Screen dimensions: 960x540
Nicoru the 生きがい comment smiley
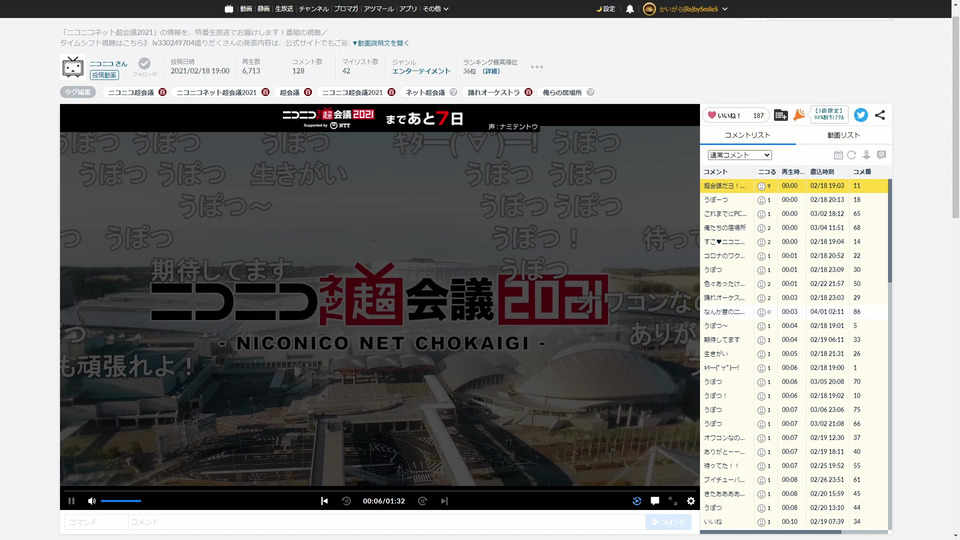pos(761,354)
